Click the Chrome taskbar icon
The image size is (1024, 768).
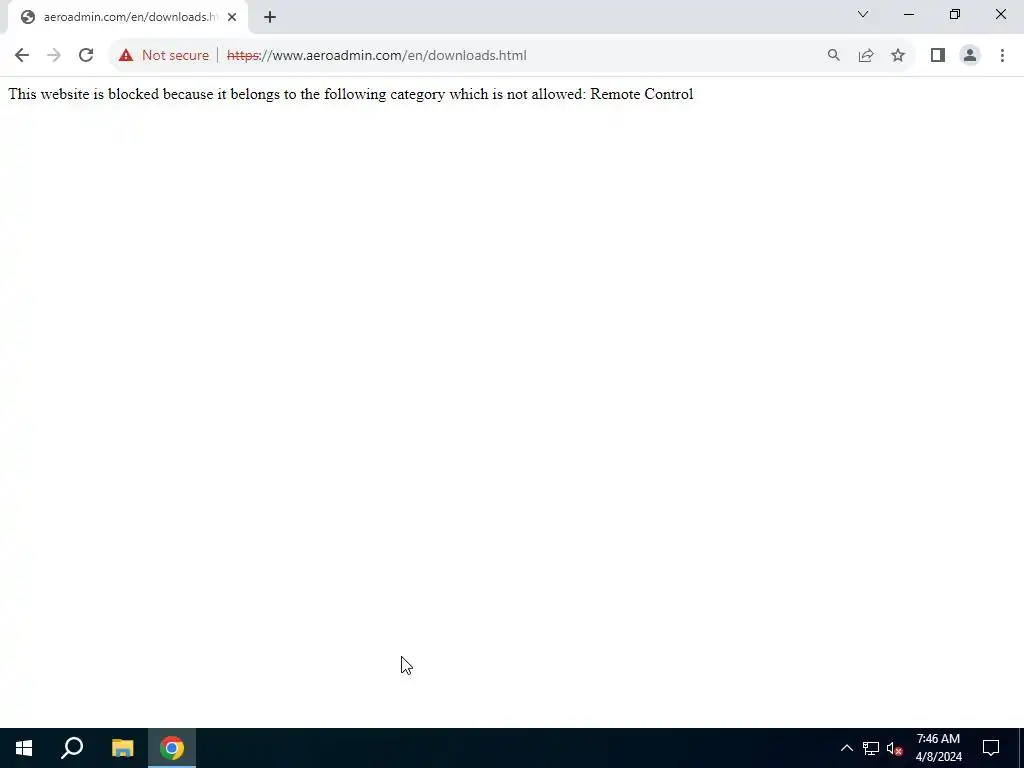172,748
